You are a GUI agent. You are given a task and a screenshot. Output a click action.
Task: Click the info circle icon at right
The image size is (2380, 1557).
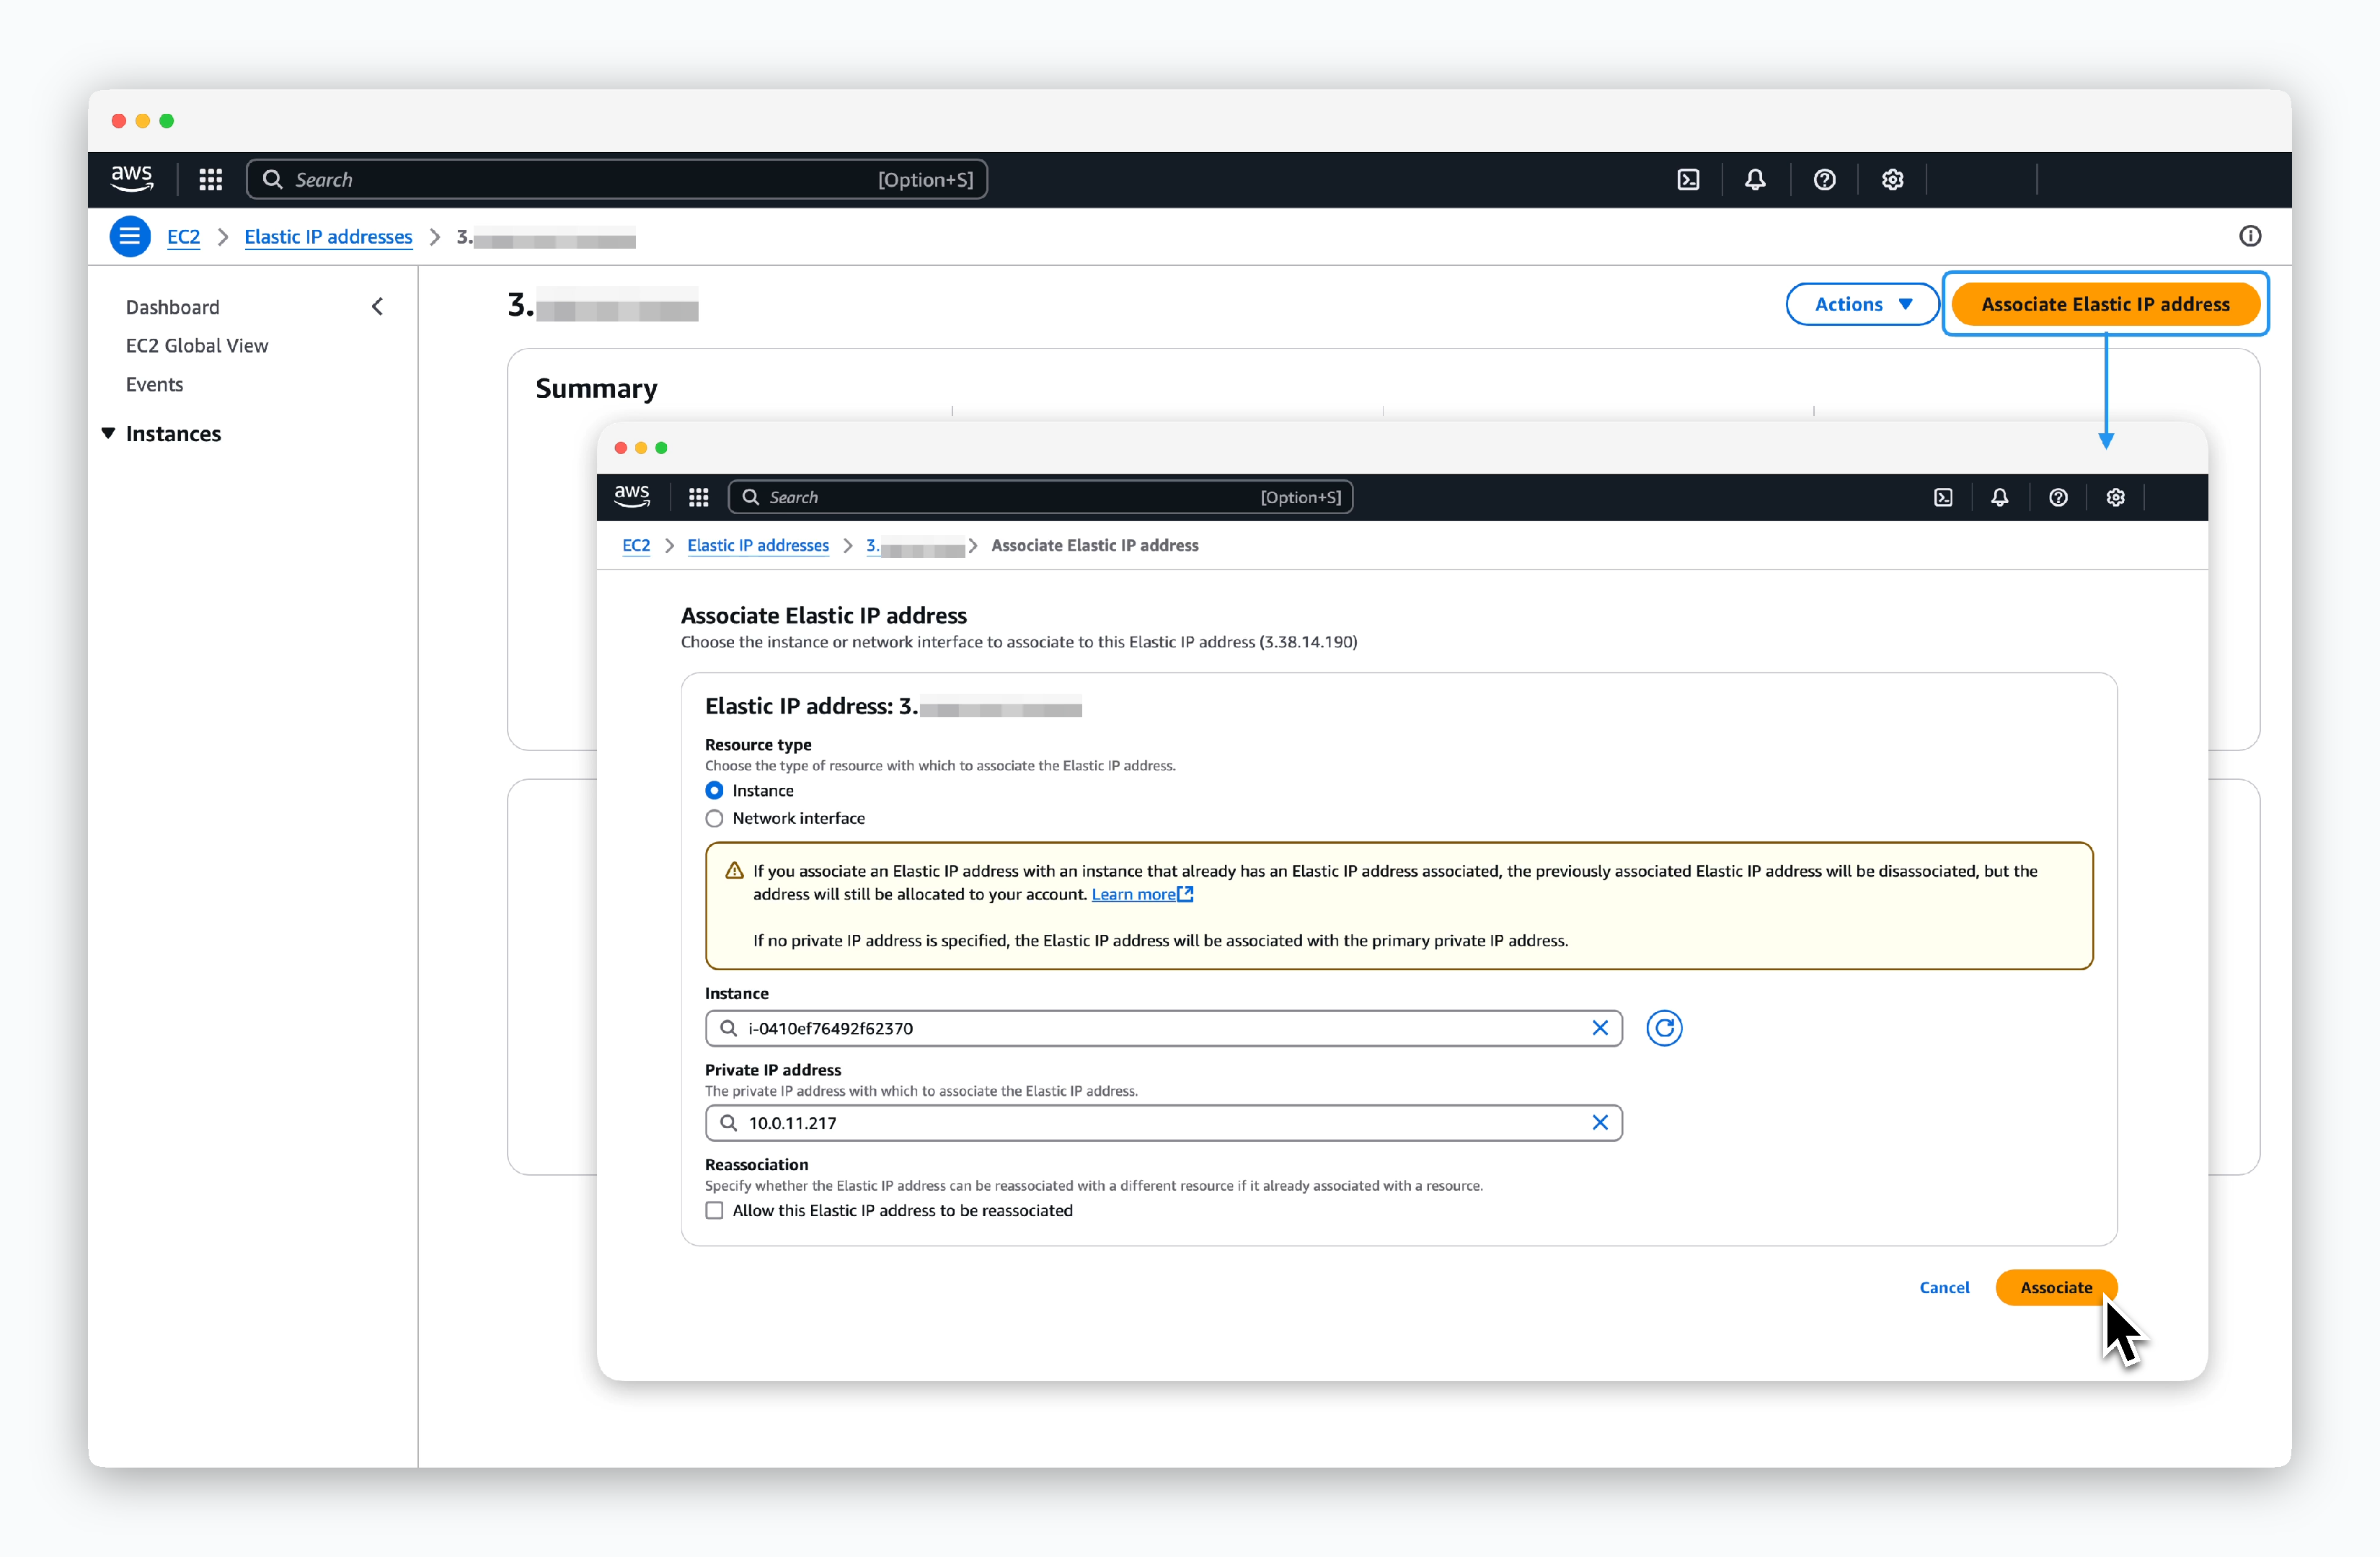[2250, 236]
